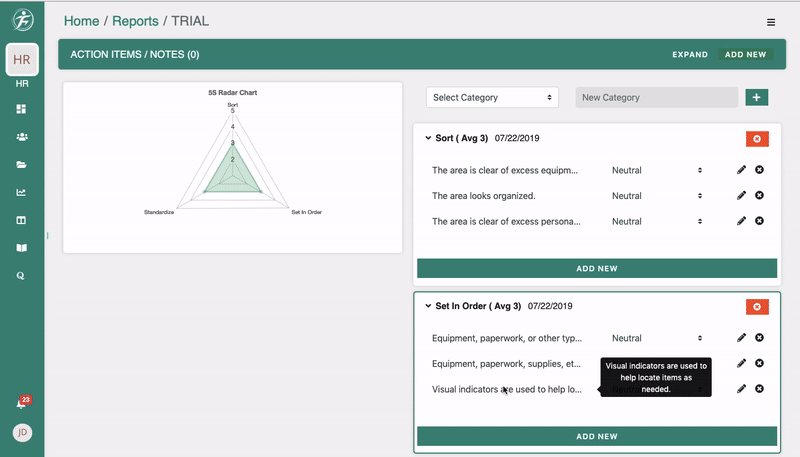Click the open book icon in sidebar

21,247
